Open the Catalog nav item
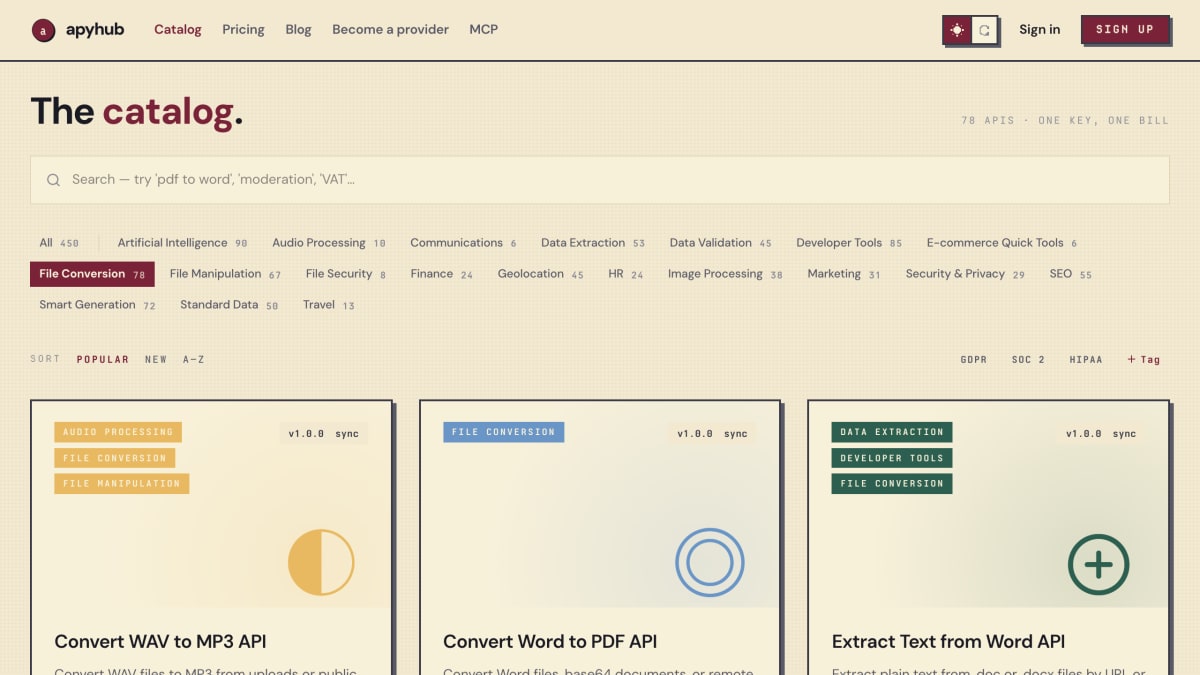 (x=178, y=30)
